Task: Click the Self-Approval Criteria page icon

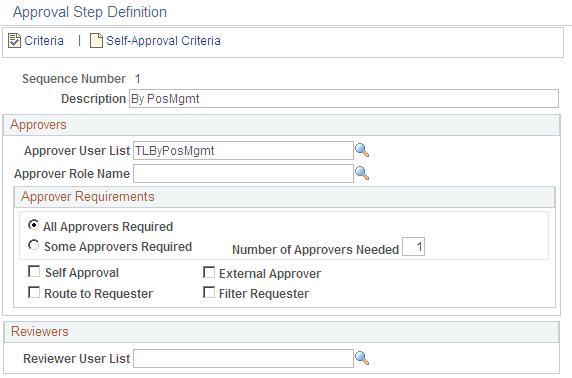Action: tap(96, 40)
